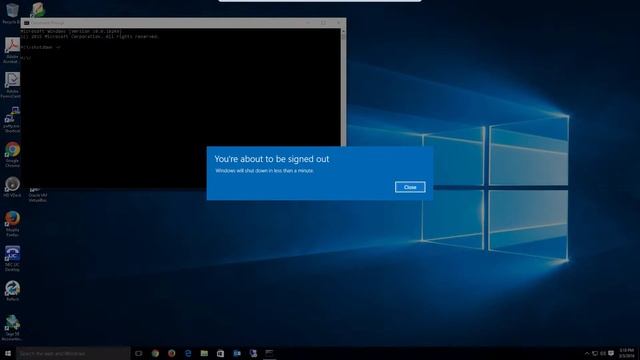
Task: Open Task View on the taskbar
Action: coord(139,353)
